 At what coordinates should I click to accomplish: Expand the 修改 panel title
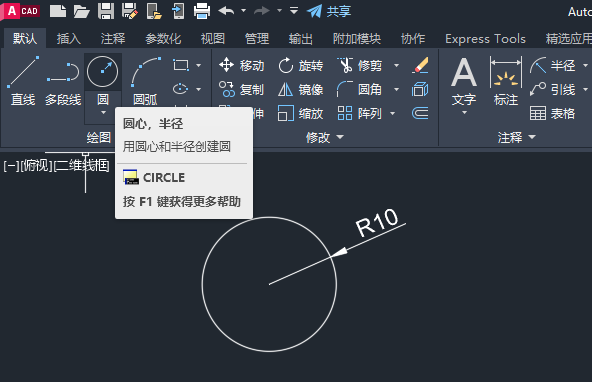pos(325,137)
